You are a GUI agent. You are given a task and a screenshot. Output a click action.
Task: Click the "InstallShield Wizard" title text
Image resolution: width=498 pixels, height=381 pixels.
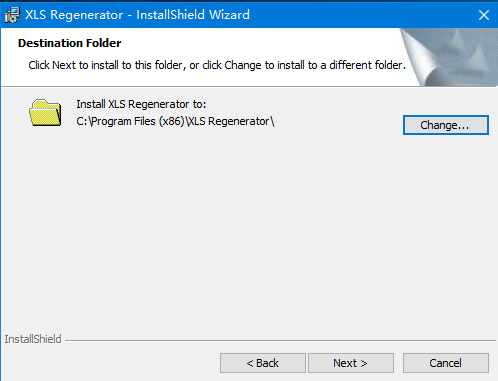pos(193,15)
